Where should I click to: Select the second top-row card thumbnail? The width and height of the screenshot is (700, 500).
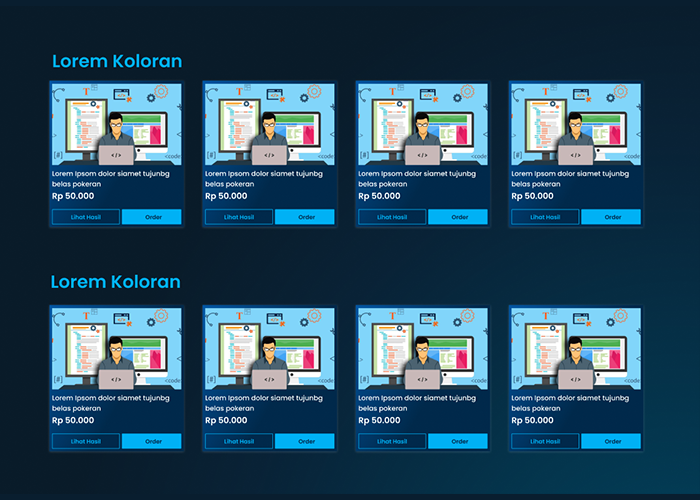(269, 124)
